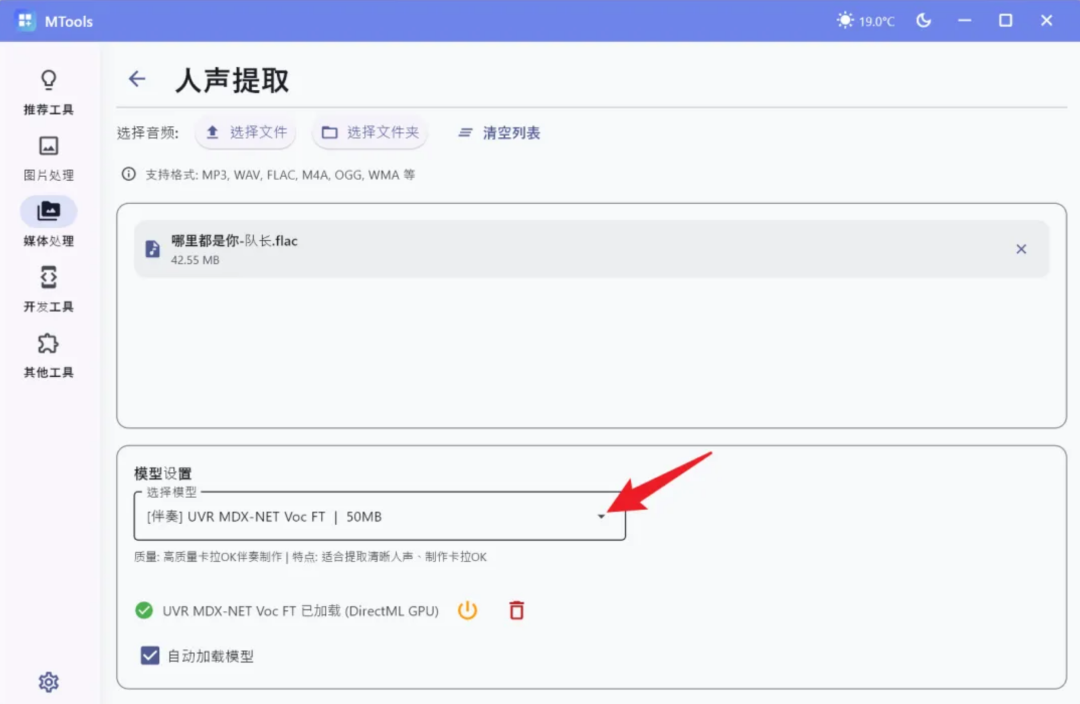Viewport: 1080px width, 704px height.
Task: Expand the 选择模型 dropdown arrow
Action: [x=601, y=516]
